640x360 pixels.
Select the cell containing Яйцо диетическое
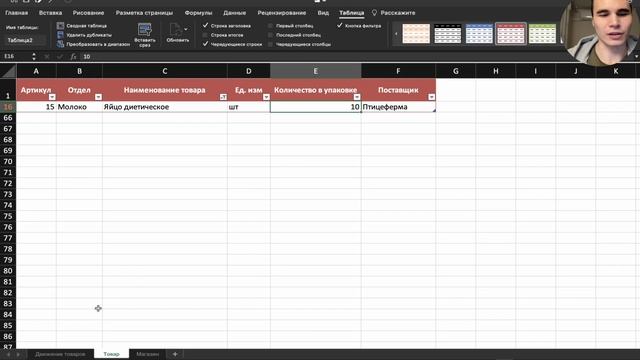tap(165, 107)
